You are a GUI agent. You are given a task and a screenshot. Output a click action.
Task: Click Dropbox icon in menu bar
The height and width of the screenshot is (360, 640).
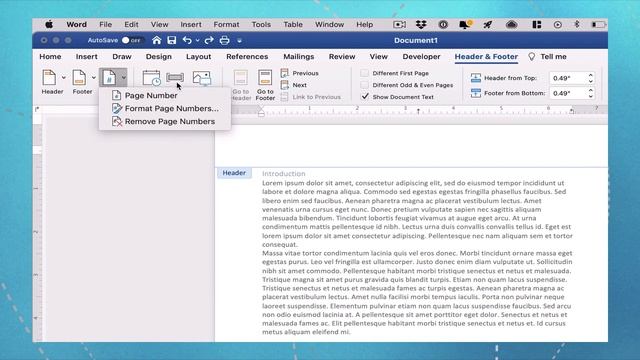421,24
